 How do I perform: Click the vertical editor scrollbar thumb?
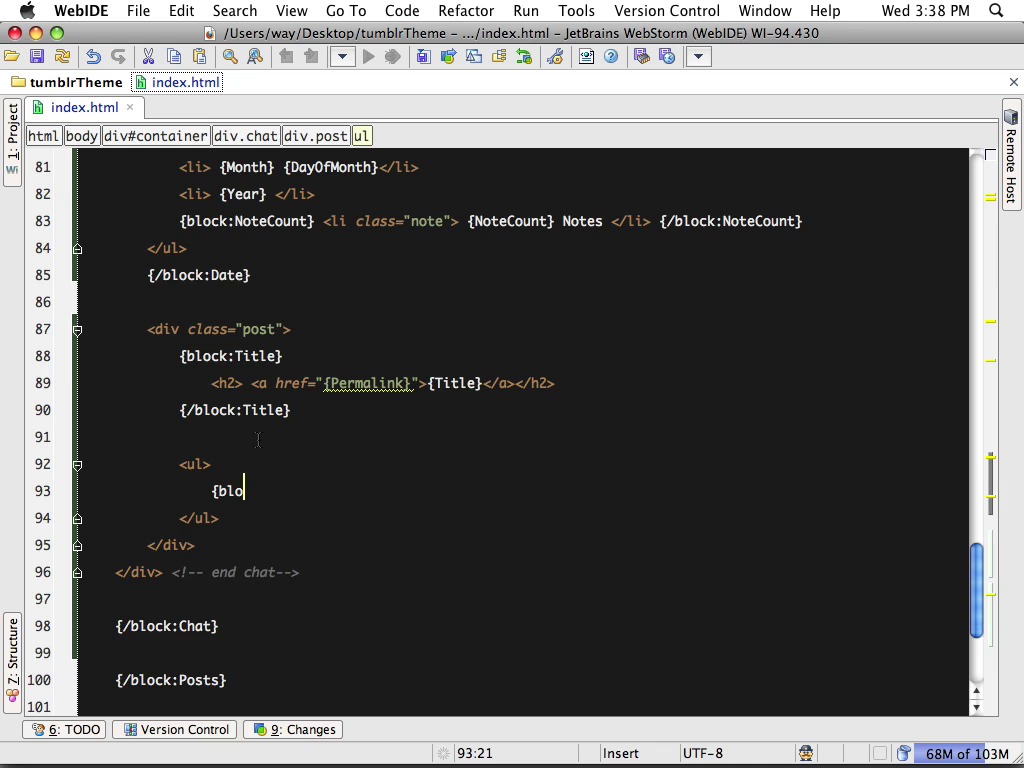click(x=977, y=589)
